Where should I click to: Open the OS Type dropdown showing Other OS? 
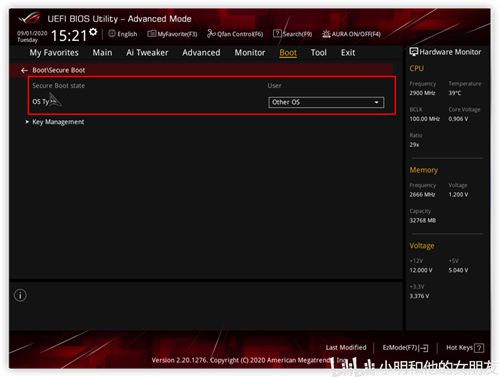(326, 102)
